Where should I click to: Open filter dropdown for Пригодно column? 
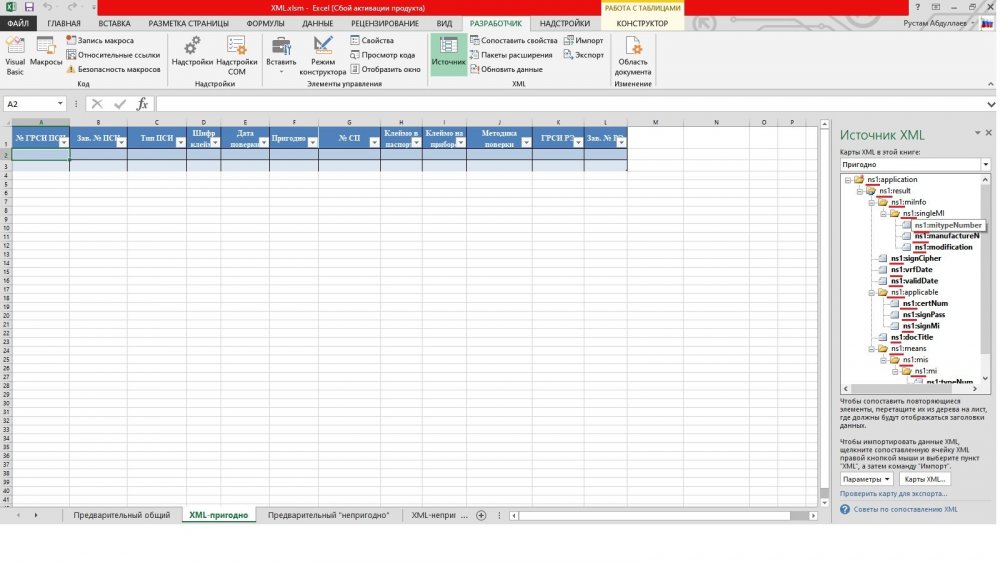point(311,143)
